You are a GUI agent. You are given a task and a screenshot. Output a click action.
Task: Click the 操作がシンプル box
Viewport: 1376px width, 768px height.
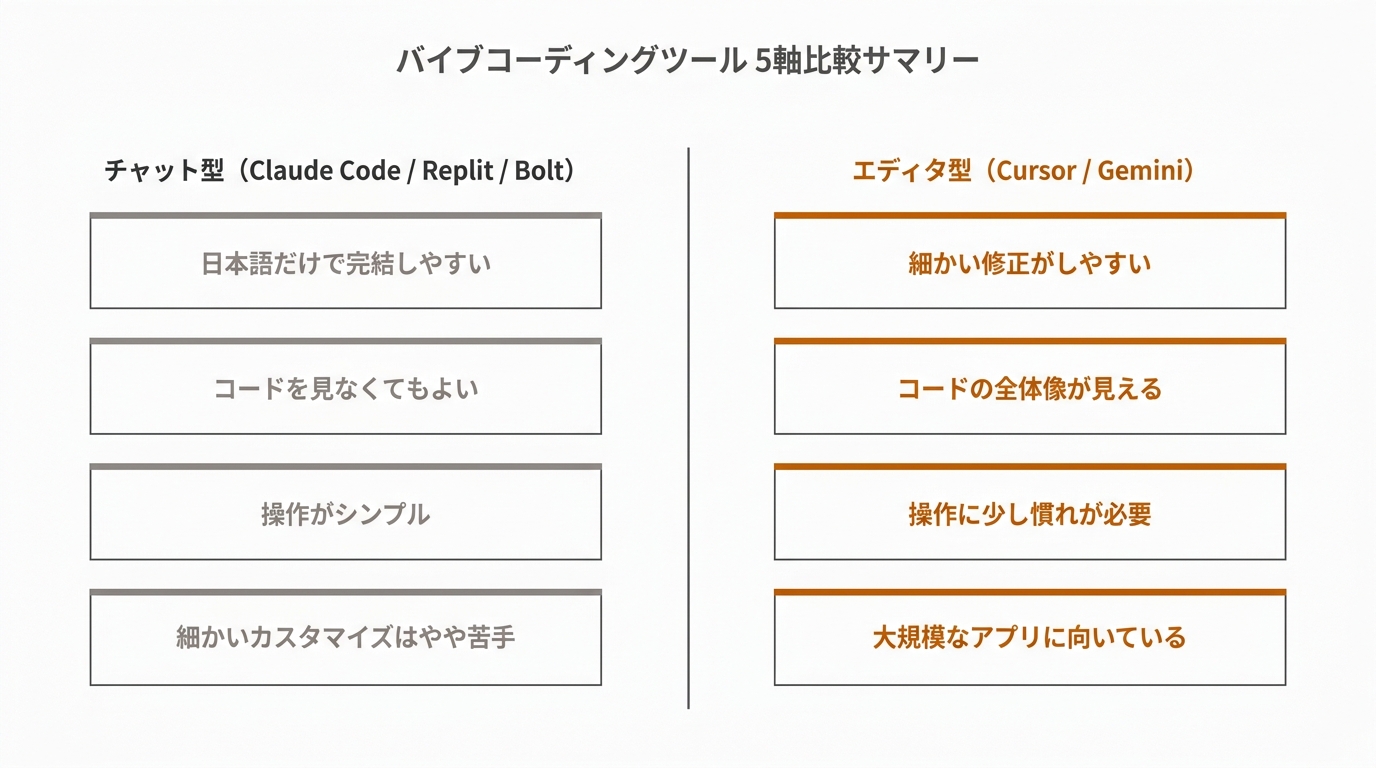(345, 514)
